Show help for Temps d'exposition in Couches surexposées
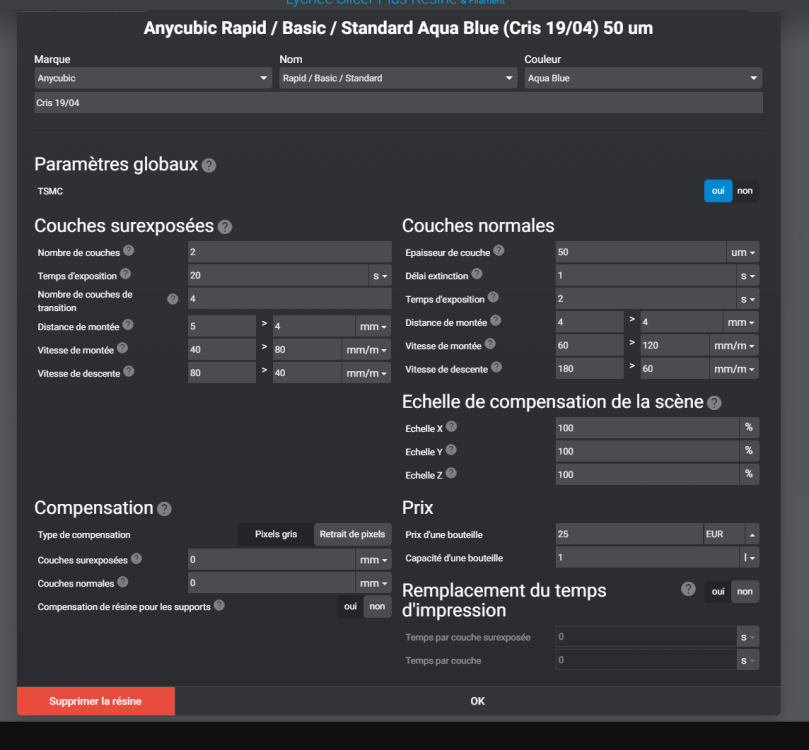The image size is (809, 750). [125, 274]
